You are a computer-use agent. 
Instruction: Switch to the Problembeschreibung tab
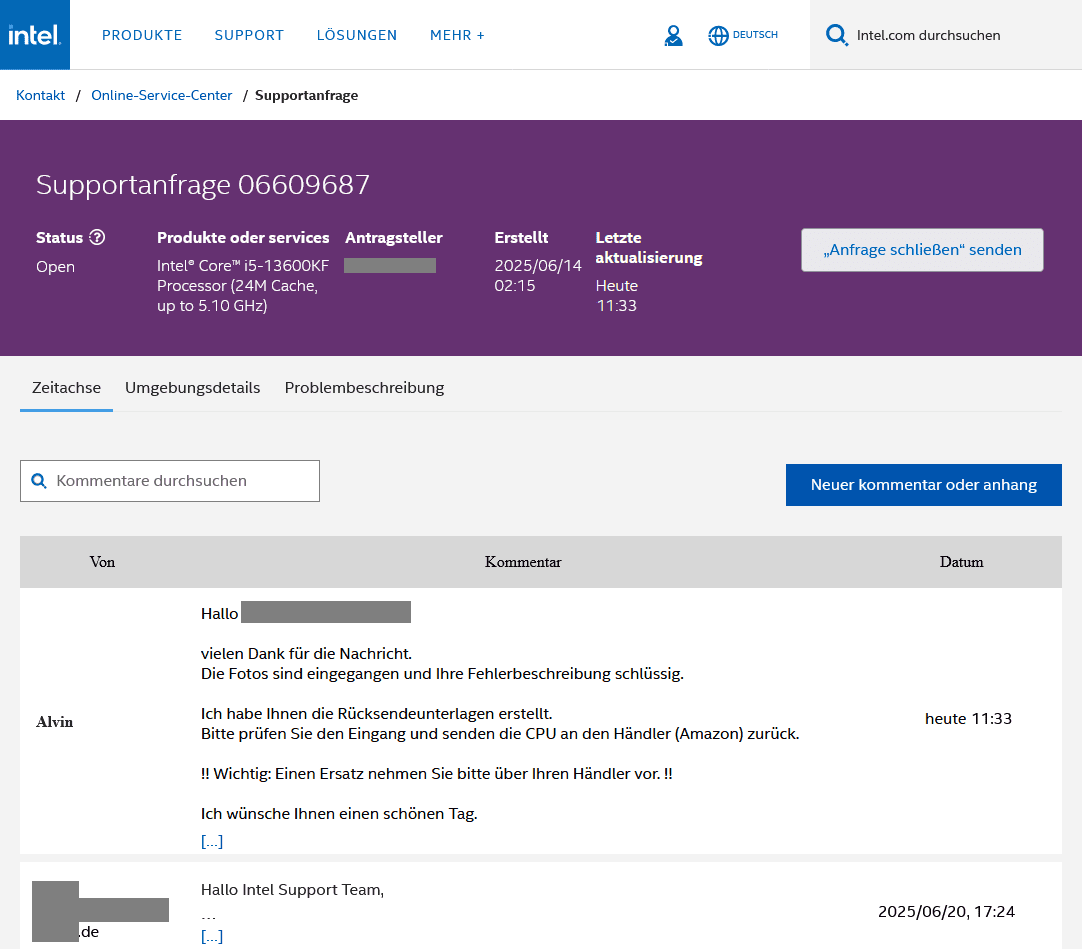pos(364,388)
